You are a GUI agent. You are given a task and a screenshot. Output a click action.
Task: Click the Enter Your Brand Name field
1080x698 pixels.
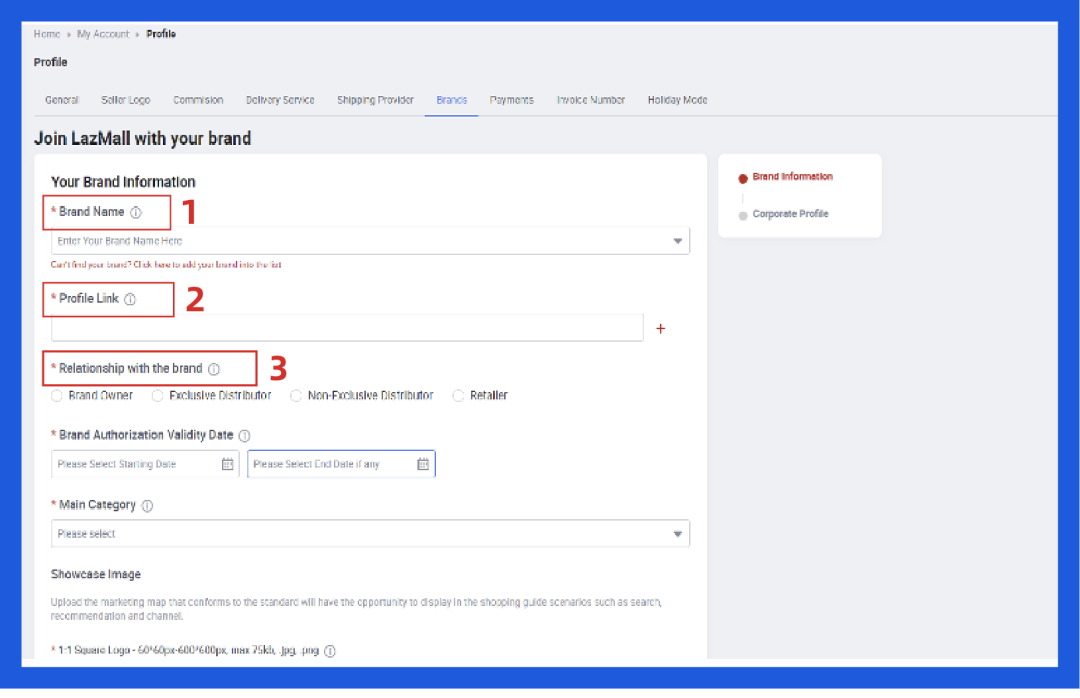click(x=370, y=241)
